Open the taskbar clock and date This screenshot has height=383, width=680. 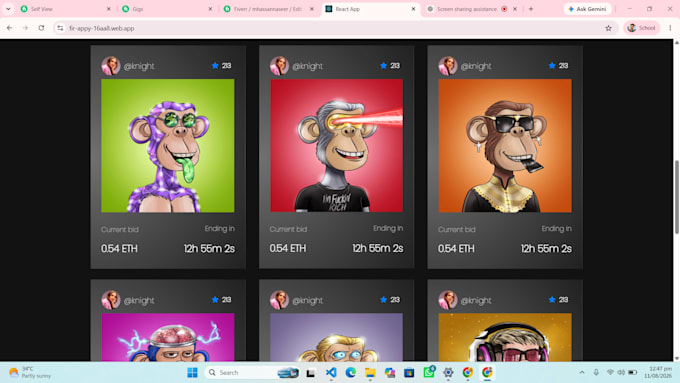(658, 372)
